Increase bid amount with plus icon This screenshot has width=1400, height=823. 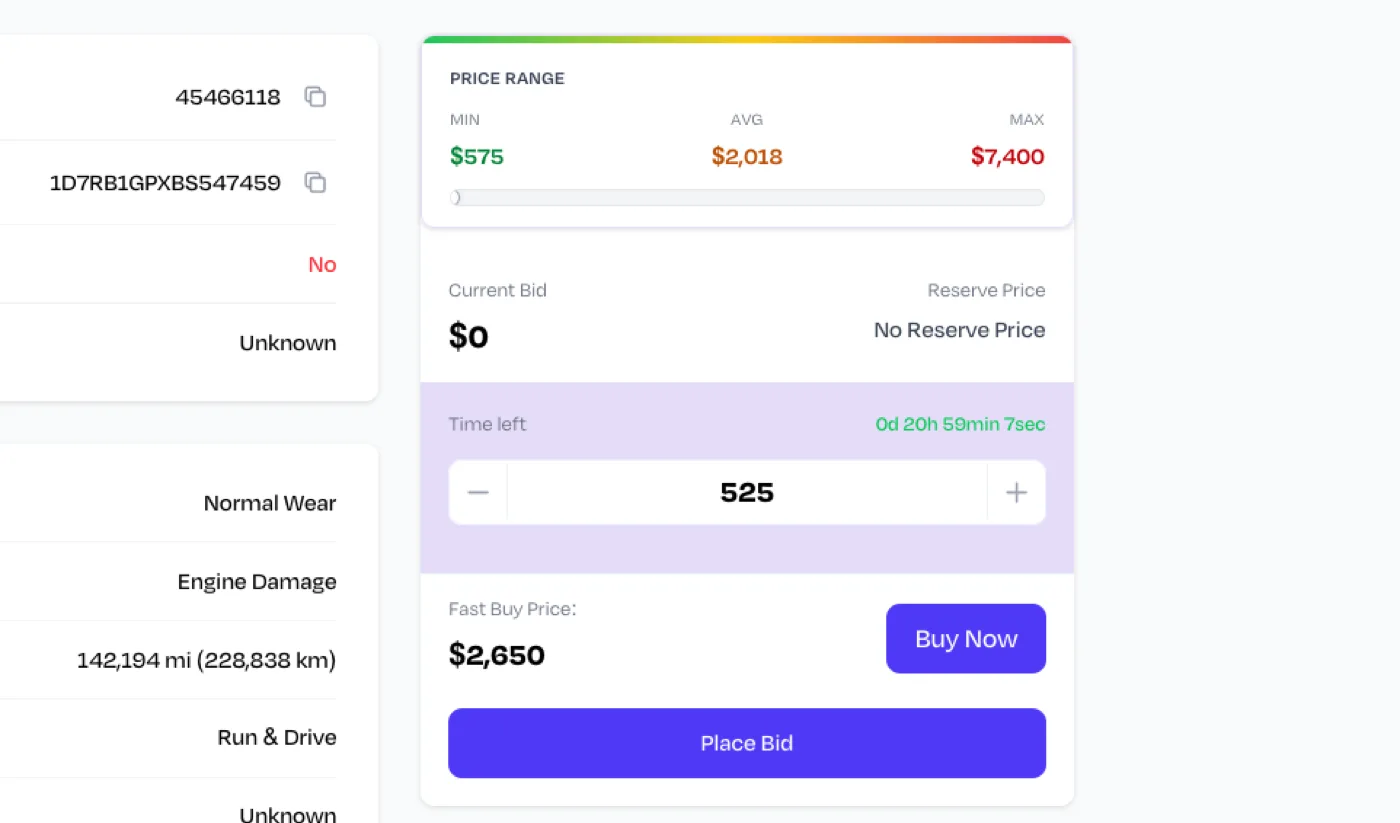tap(1016, 492)
